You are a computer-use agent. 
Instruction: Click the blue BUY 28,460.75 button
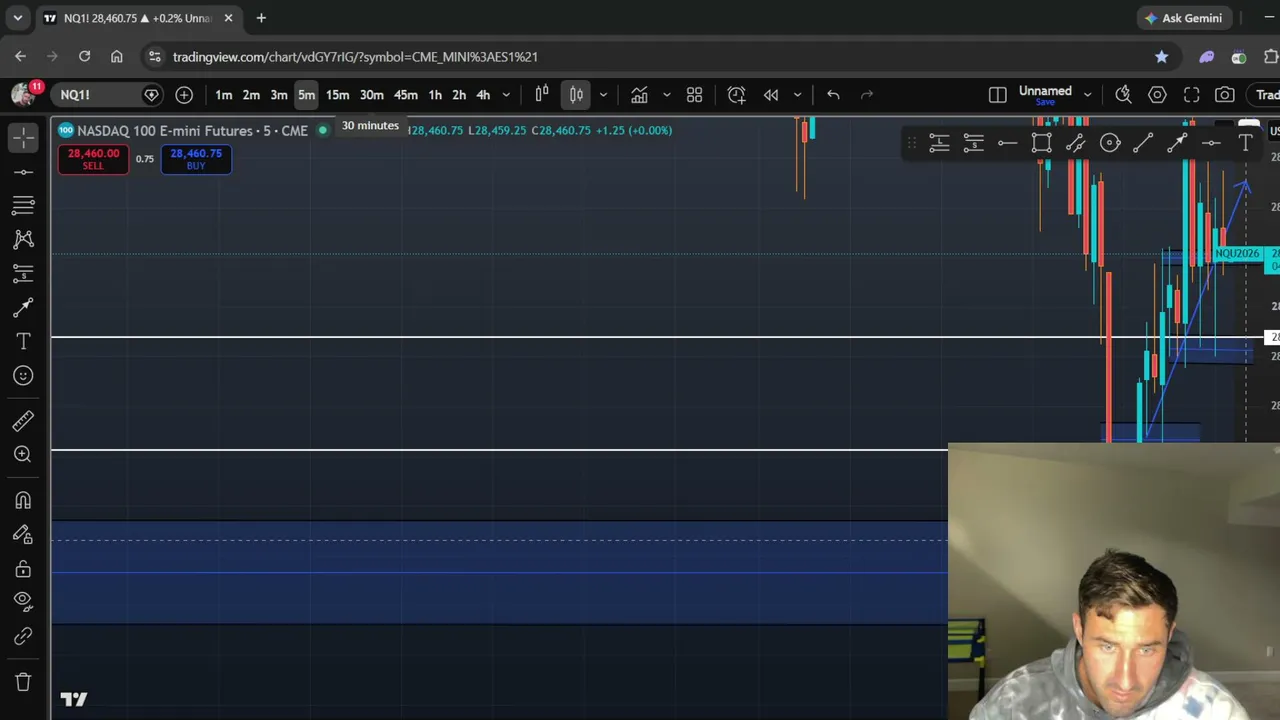196,159
